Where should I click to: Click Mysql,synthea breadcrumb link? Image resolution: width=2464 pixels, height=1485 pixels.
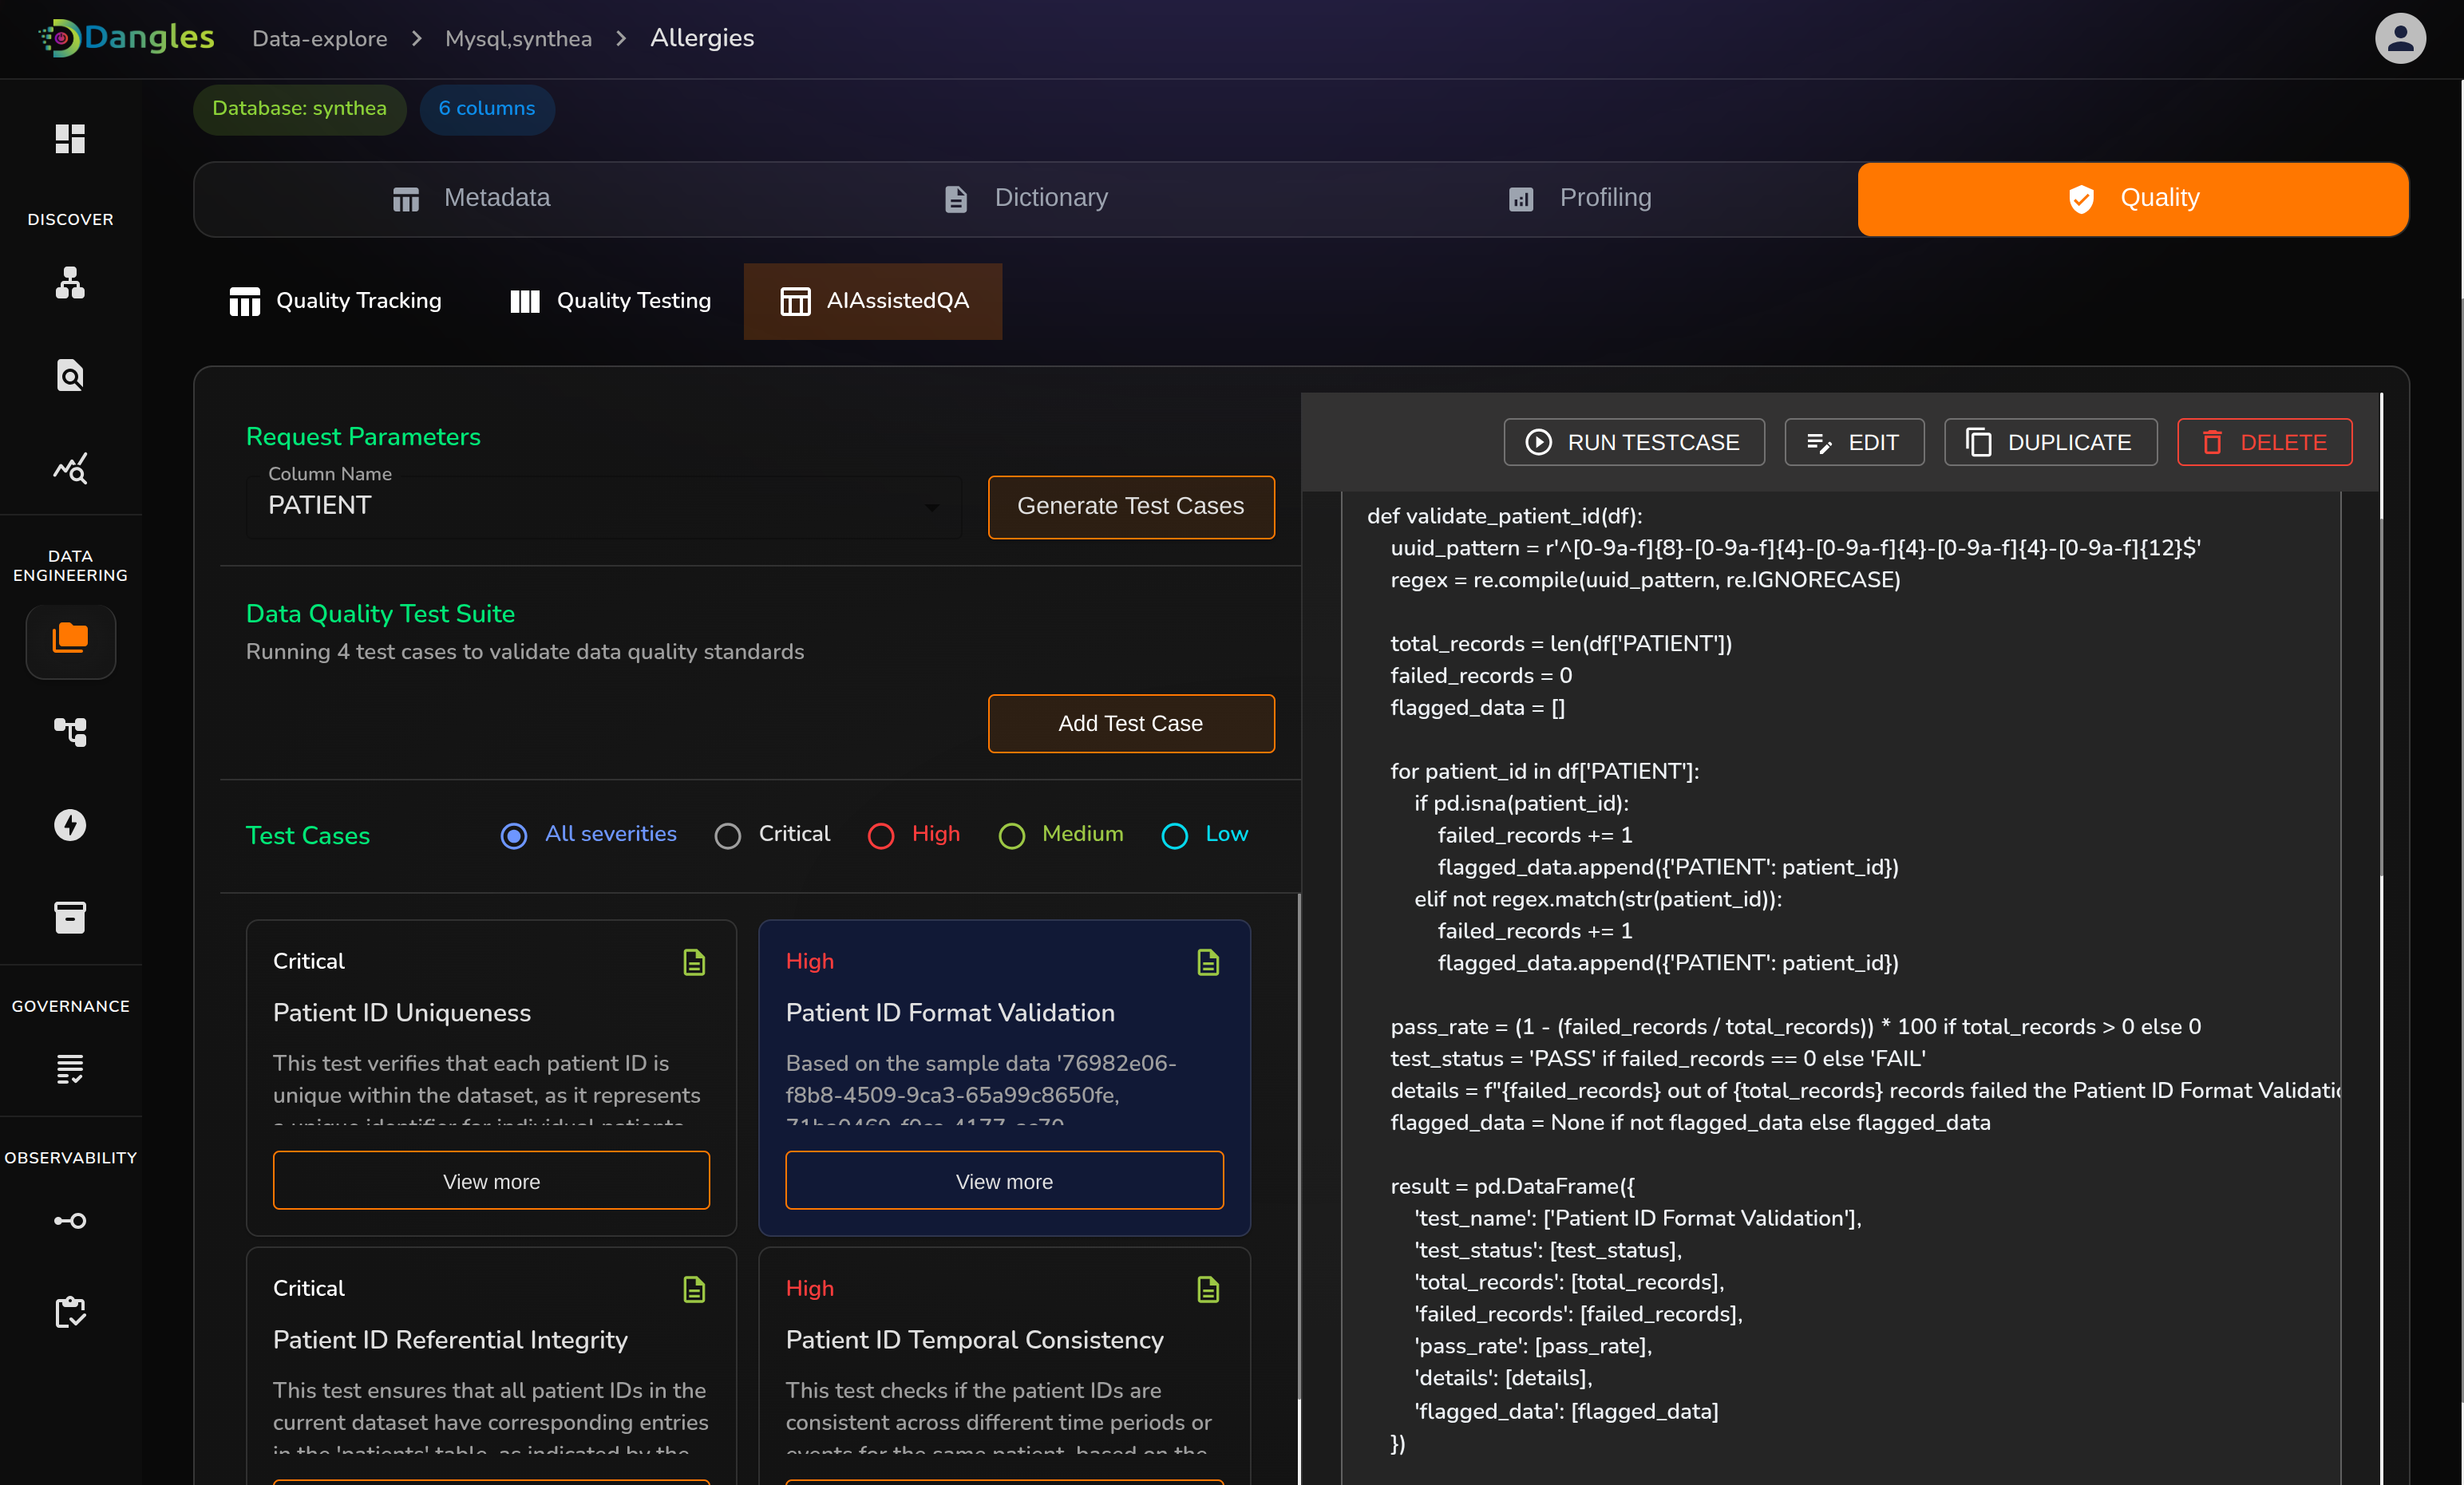point(518,38)
